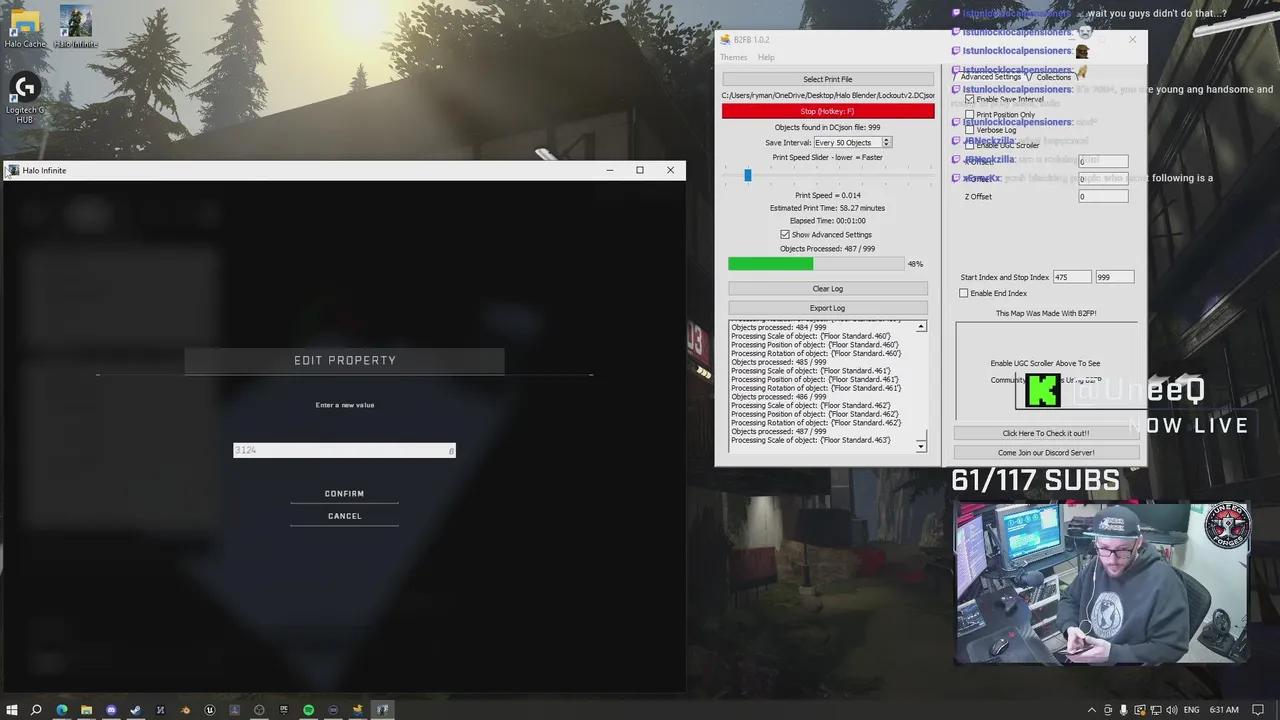Toggle Enable Save Interval checkbox
The image size is (1280, 720).
(970, 100)
